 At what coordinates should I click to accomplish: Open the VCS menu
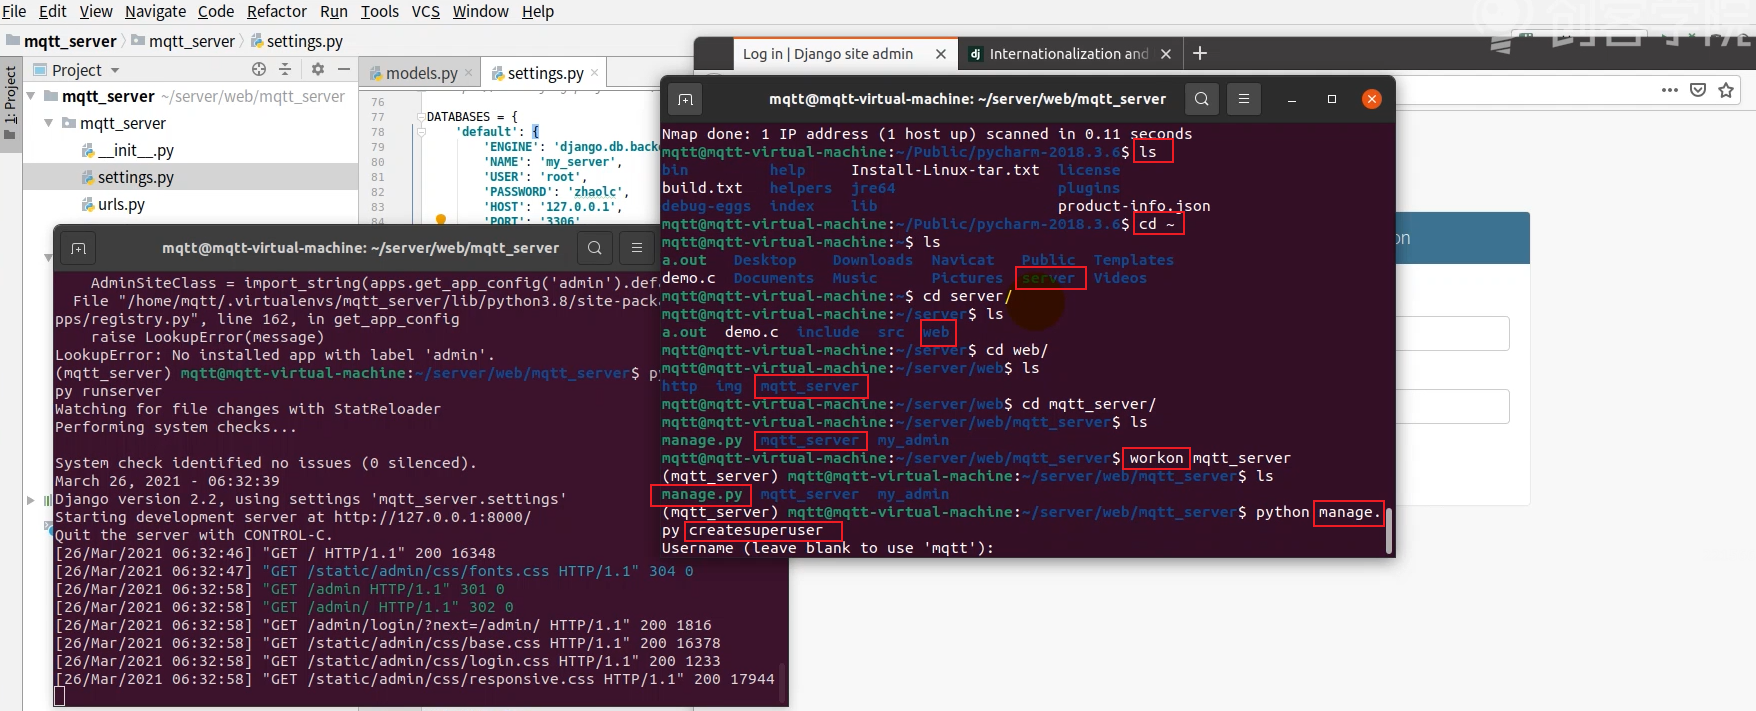click(x=426, y=11)
